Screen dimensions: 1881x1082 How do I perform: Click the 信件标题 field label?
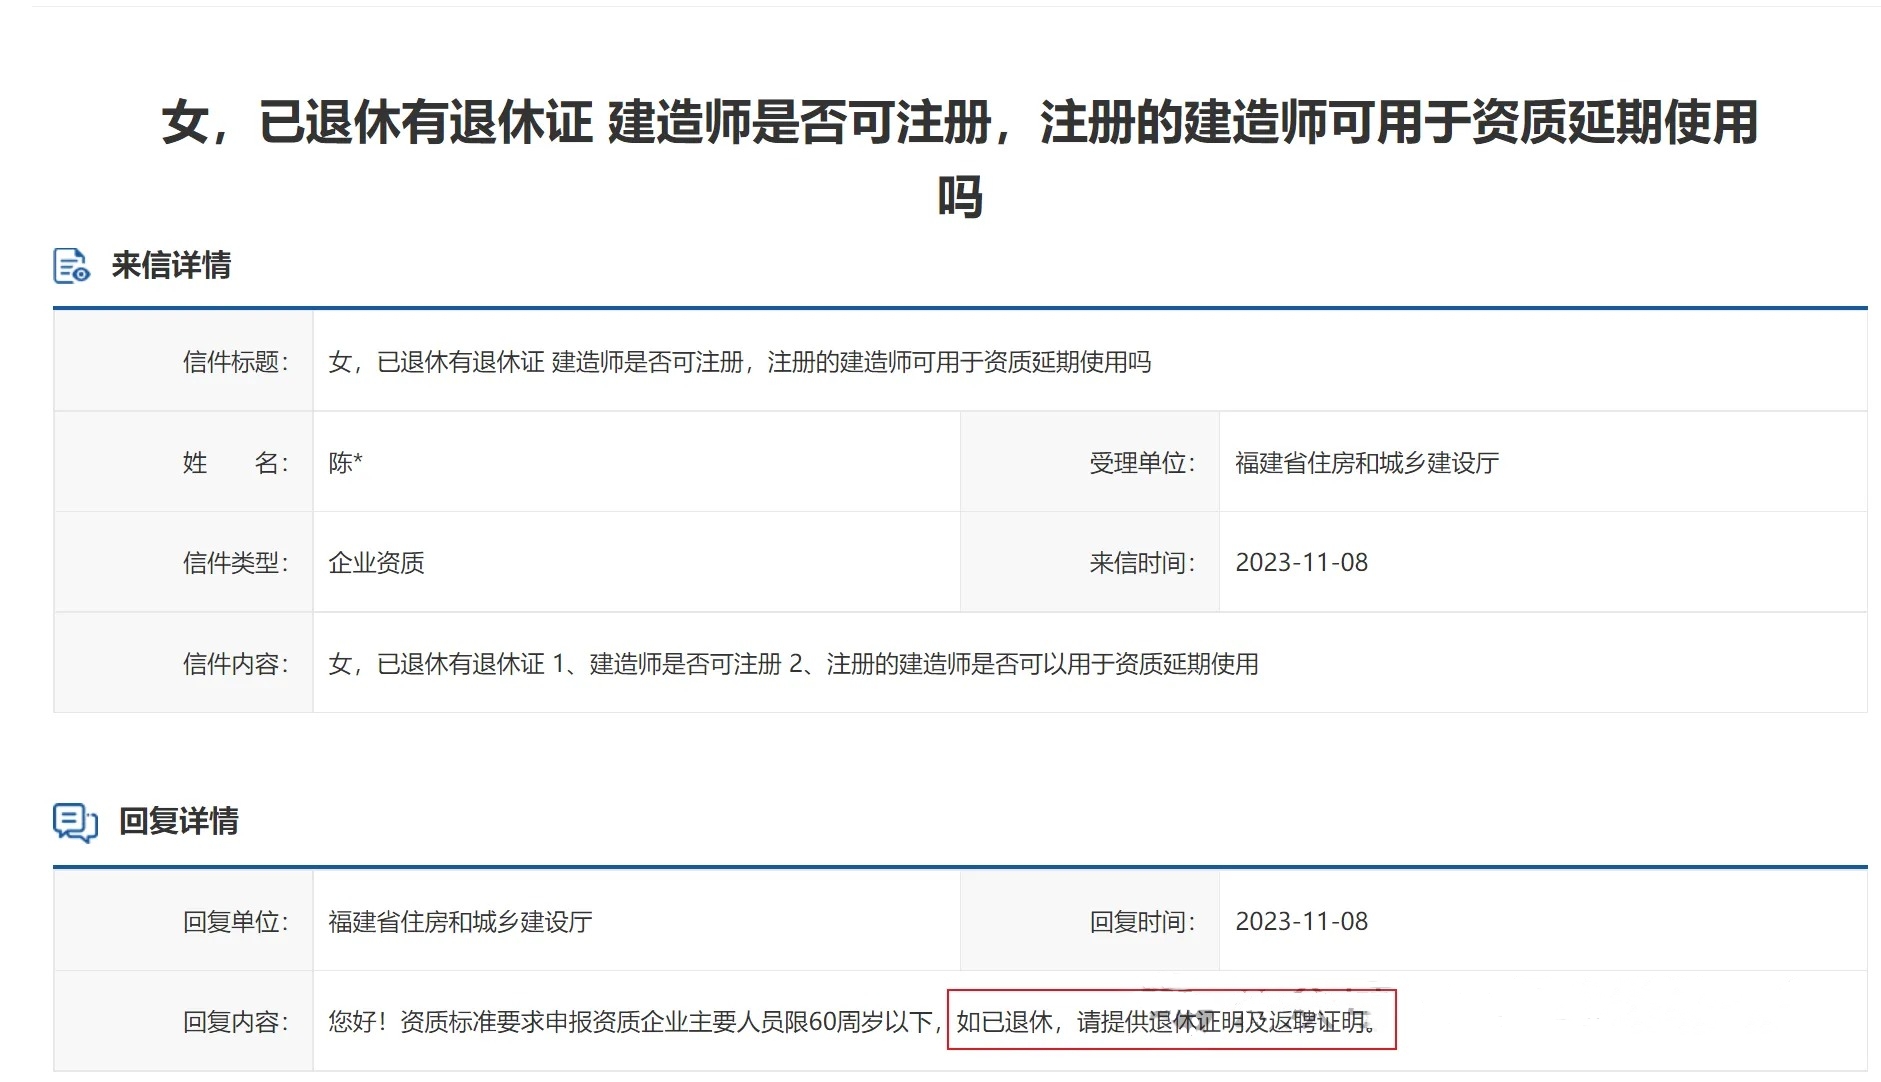(x=235, y=362)
